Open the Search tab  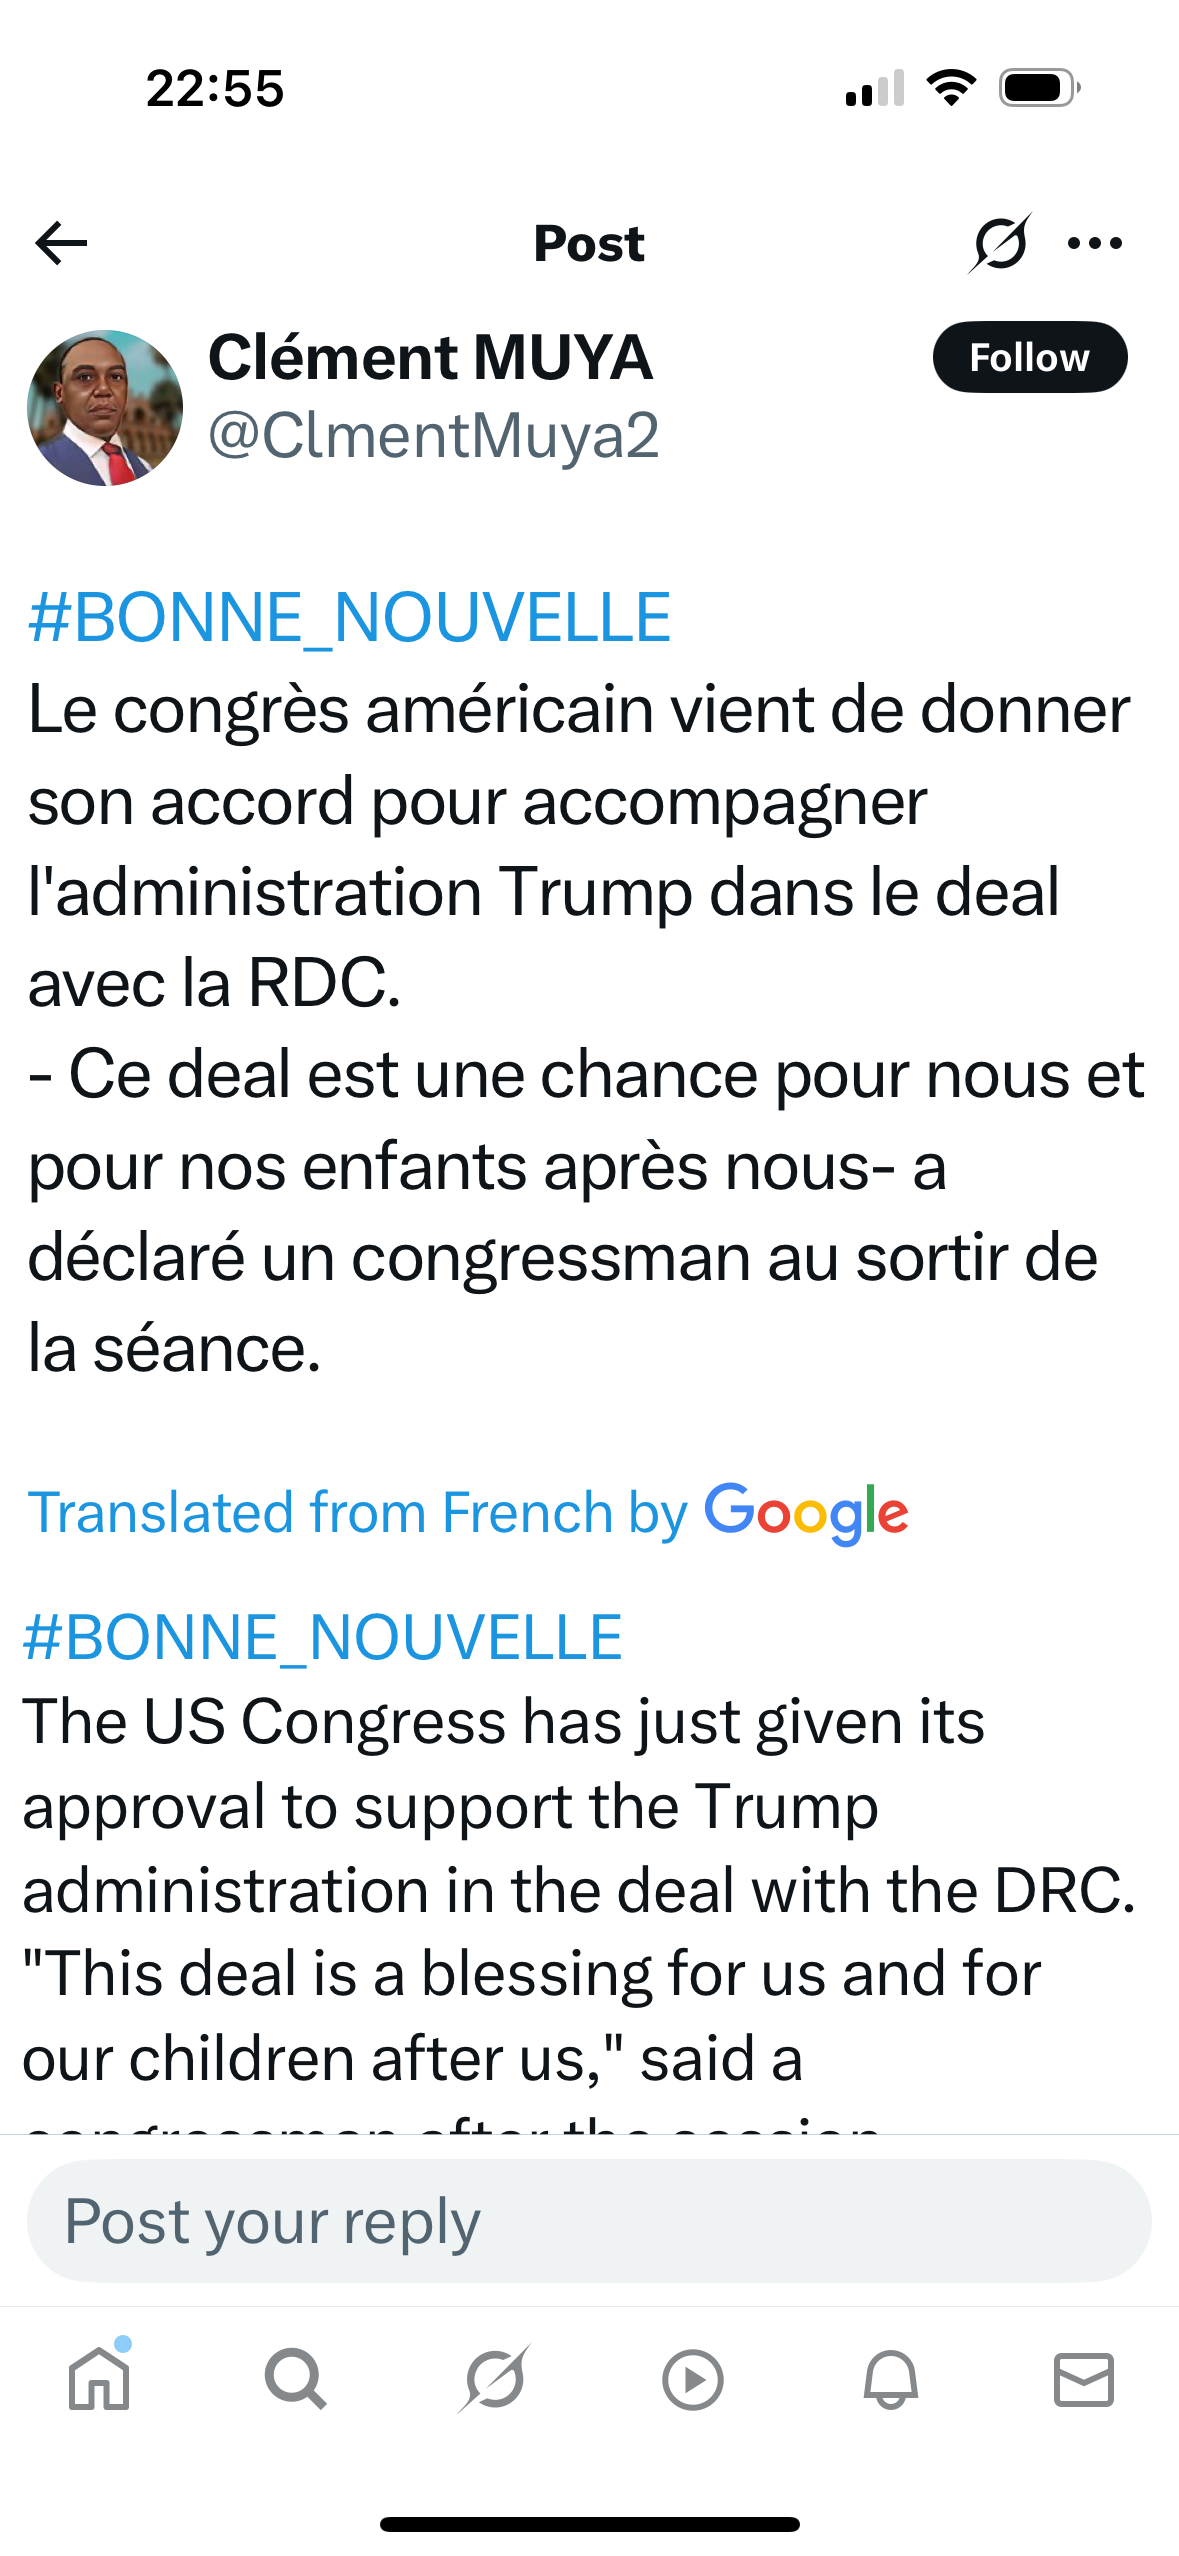pyautogui.click(x=295, y=2379)
